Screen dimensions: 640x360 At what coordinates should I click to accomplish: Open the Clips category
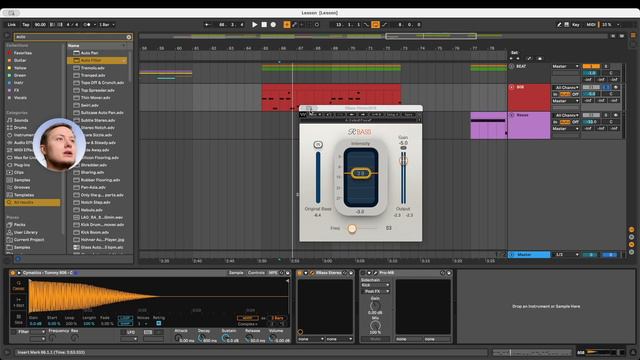click(x=19, y=172)
